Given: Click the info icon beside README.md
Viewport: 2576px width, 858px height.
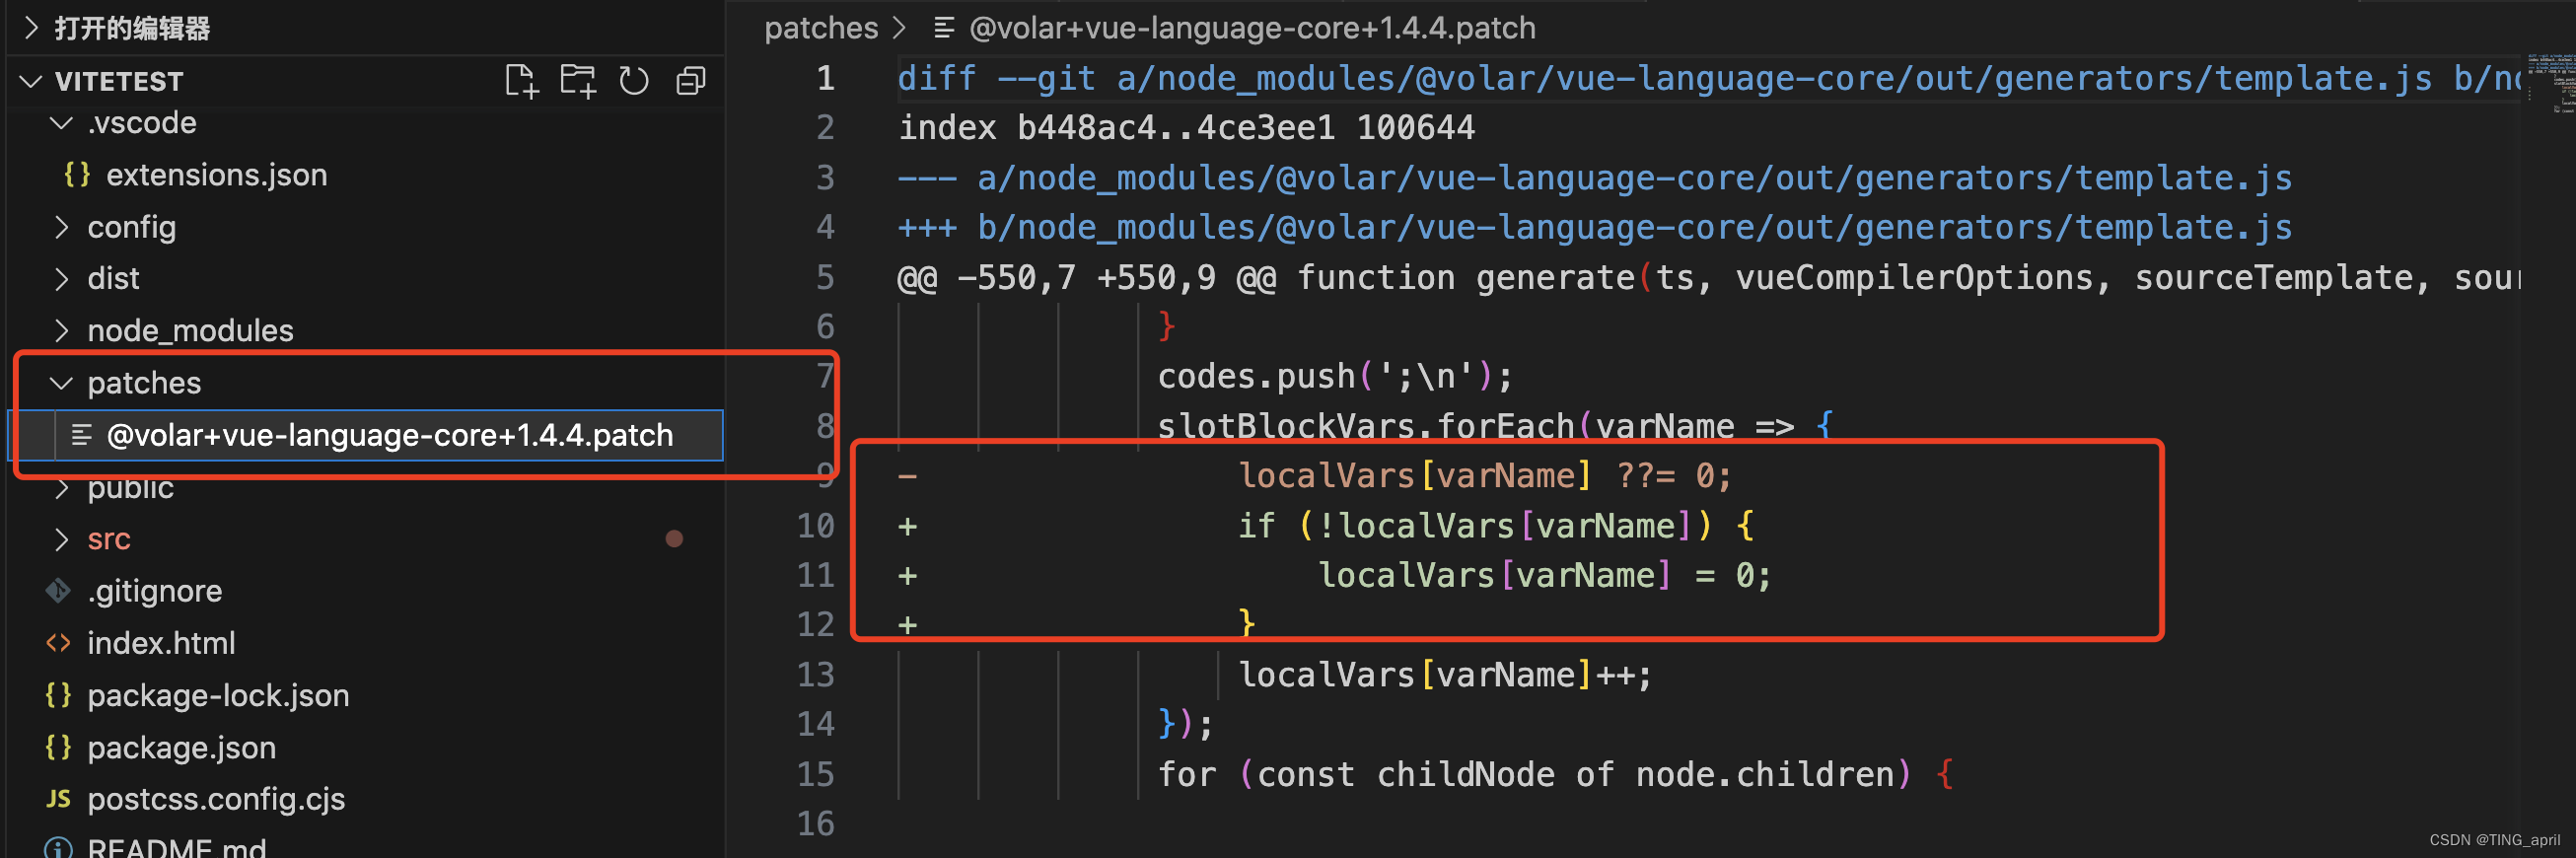Looking at the screenshot, I should (x=58, y=848).
